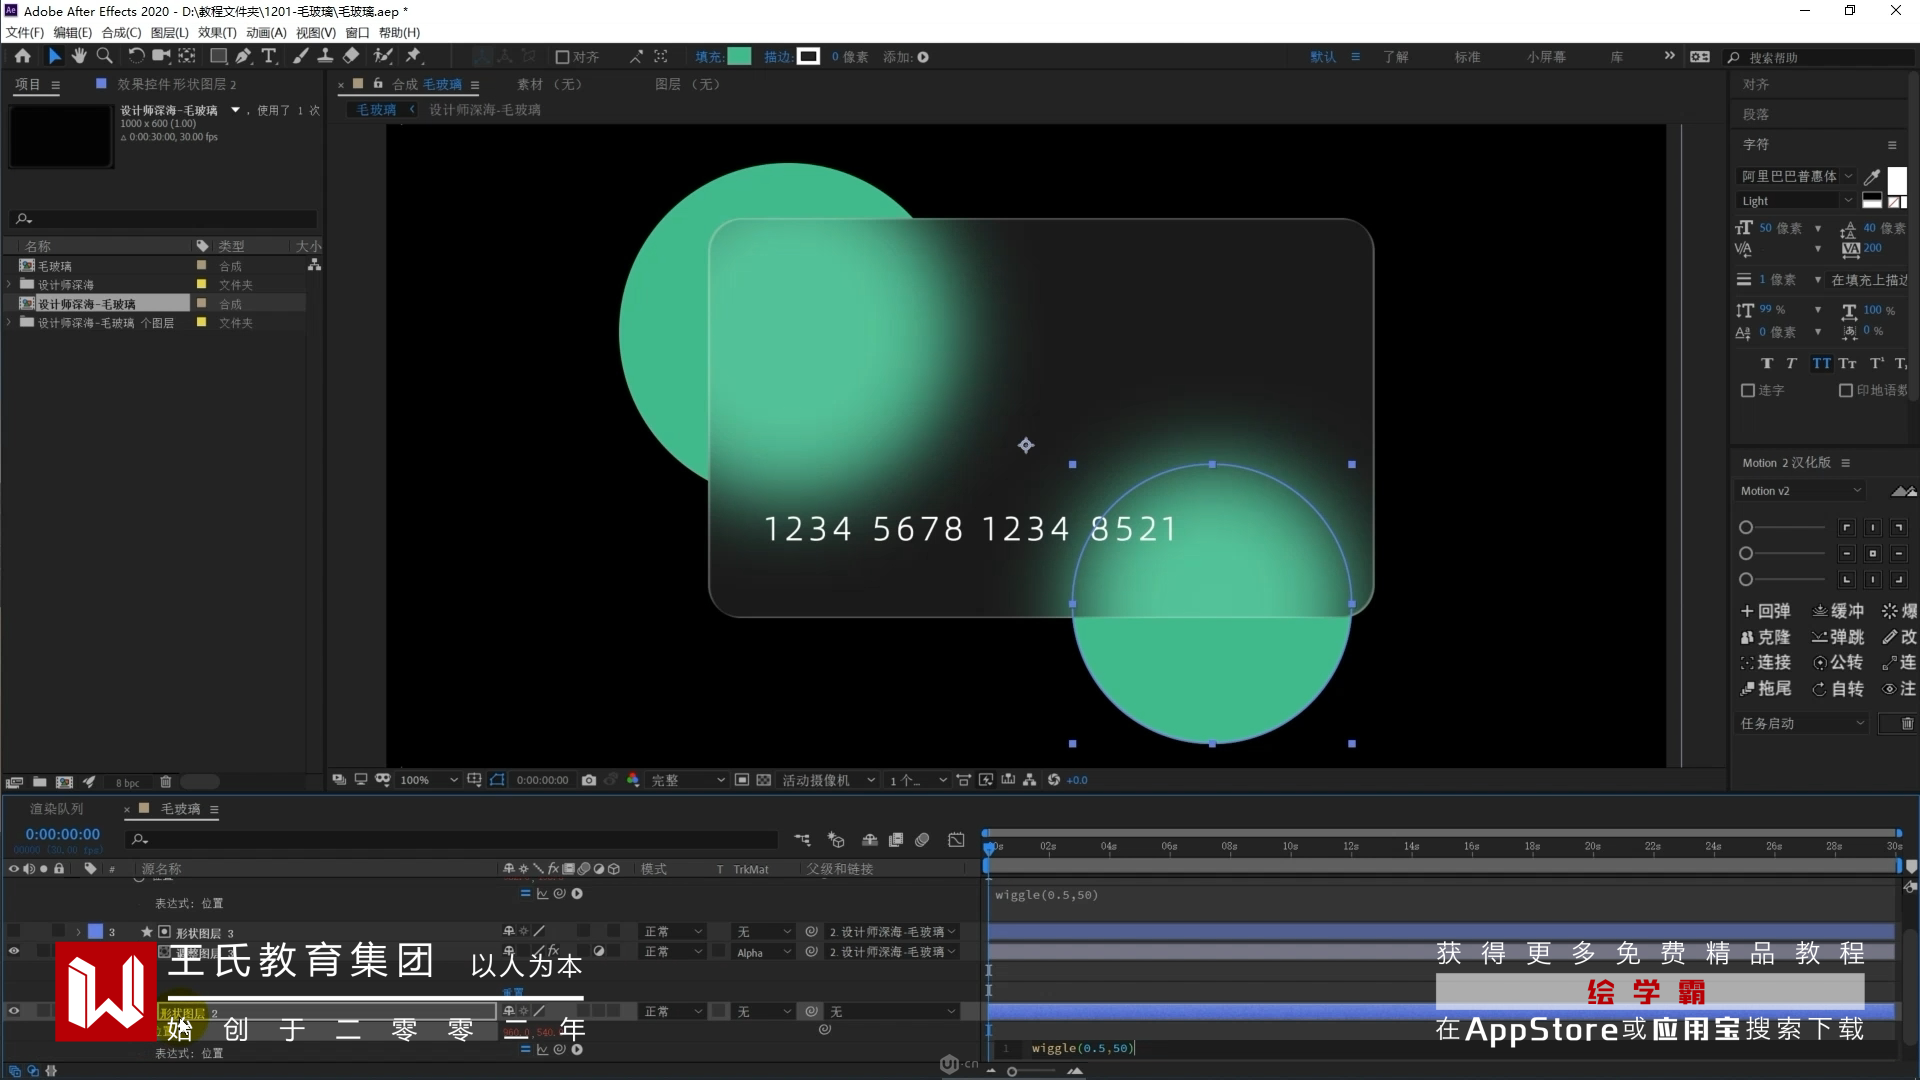This screenshot has width=1920, height=1080.
Task: Select the Zoom tool in toolbar
Action: point(104,56)
